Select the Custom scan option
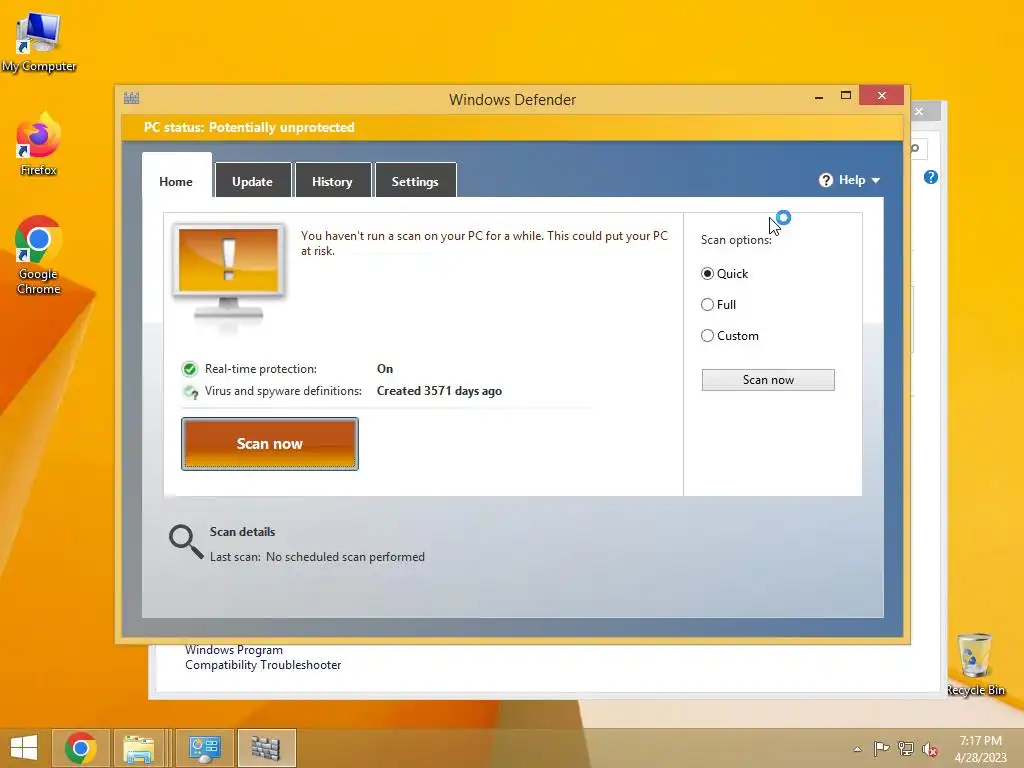Viewport: 1024px width, 768px height. (730, 336)
